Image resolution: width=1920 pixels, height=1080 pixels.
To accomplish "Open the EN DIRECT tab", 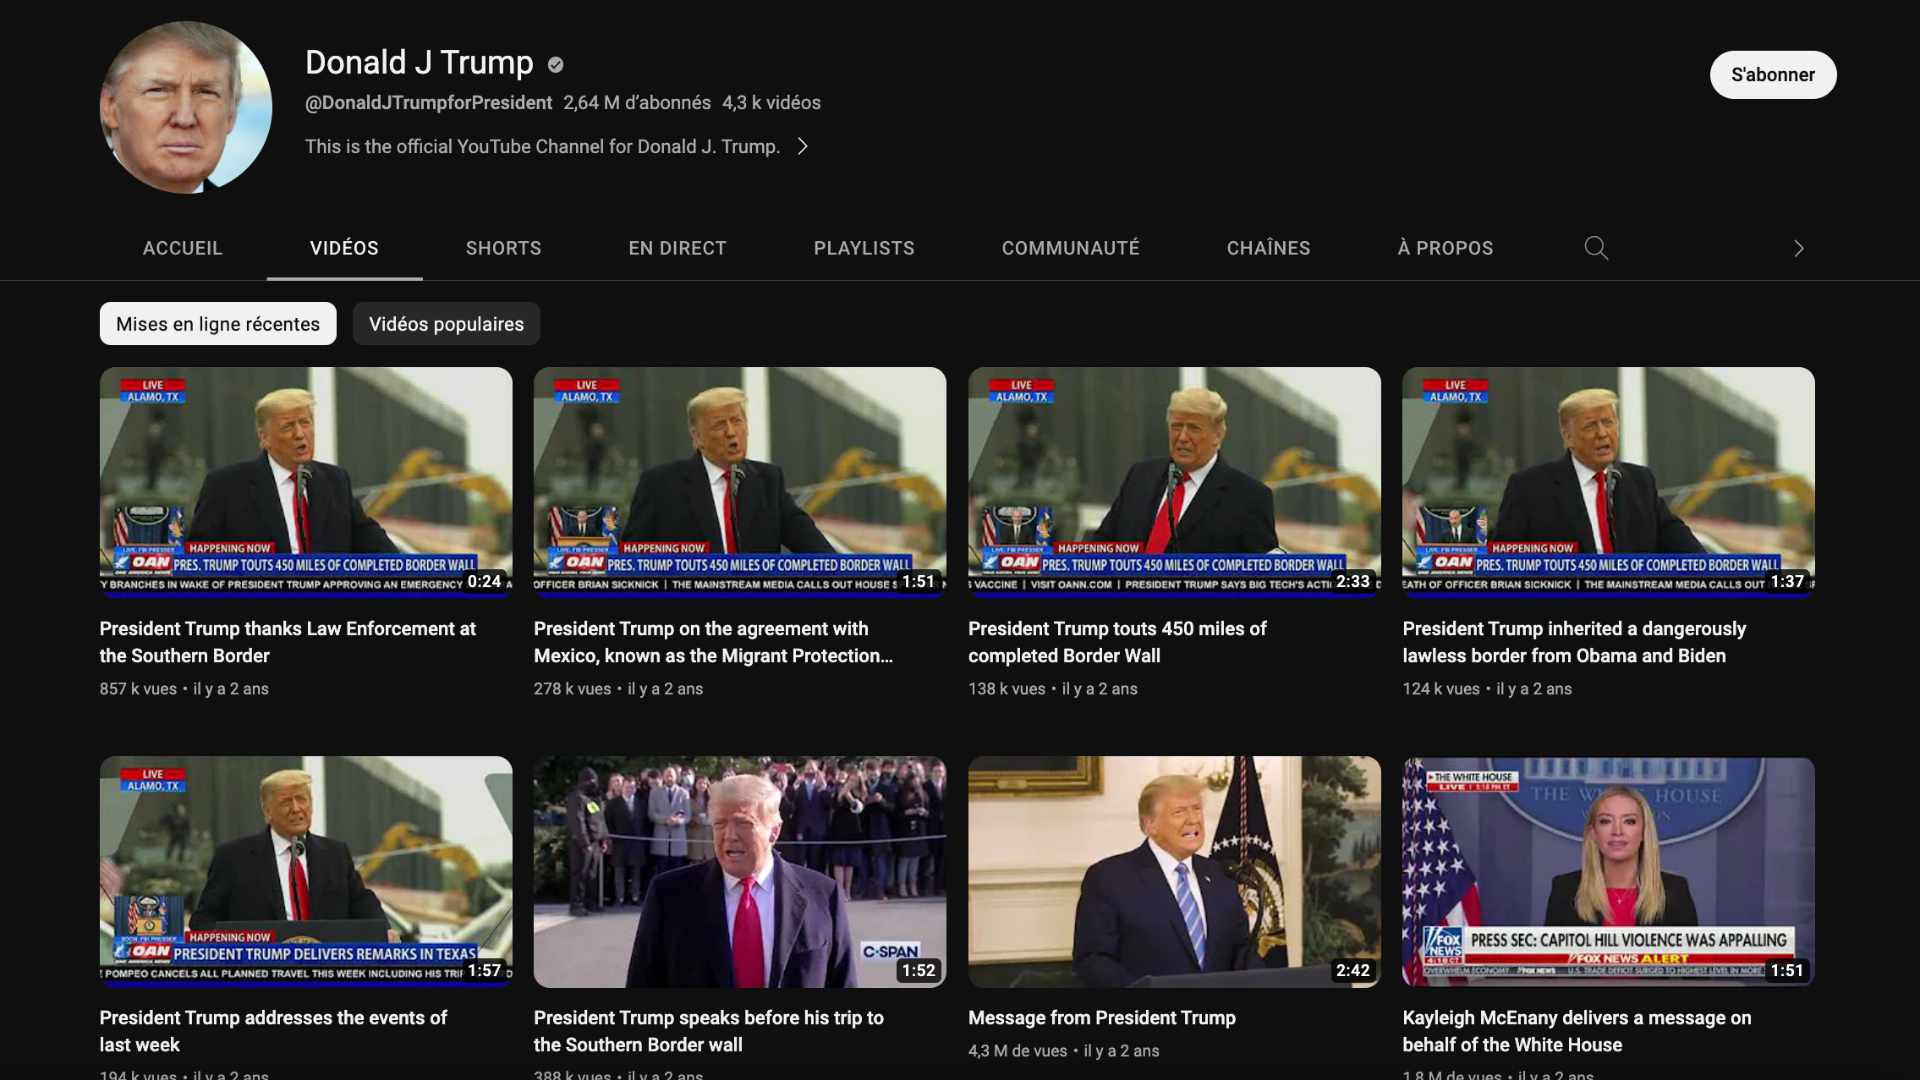I will click(677, 248).
